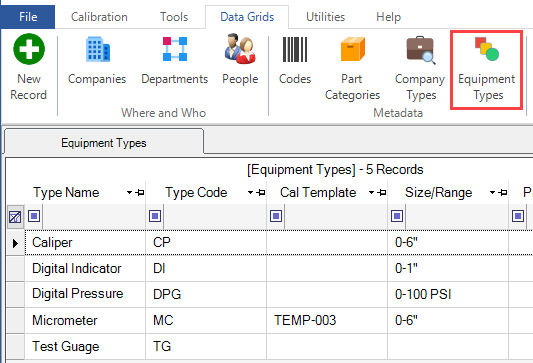Pin the Type Code column

(x=261, y=193)
